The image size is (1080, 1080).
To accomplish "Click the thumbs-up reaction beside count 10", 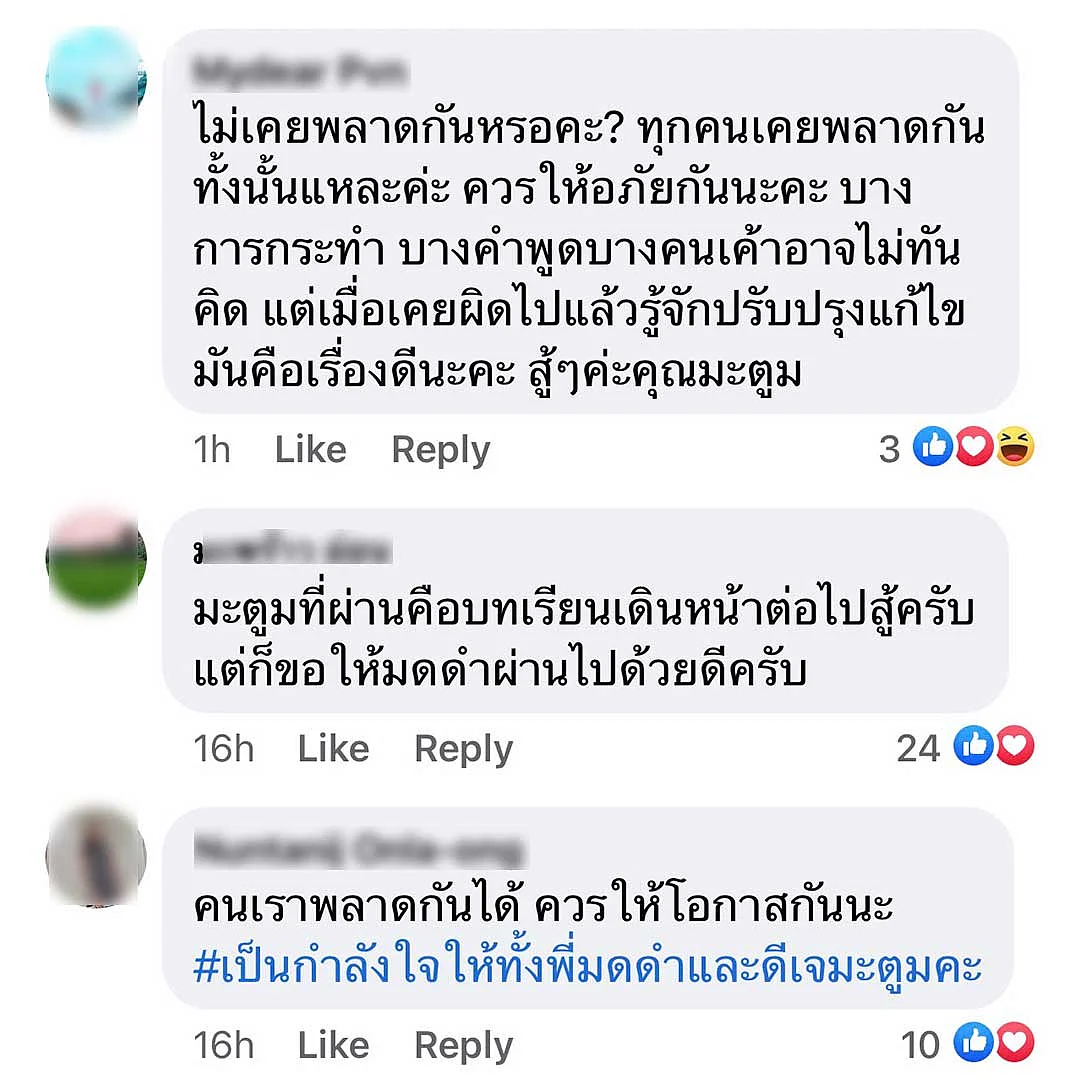I will tap(973, 1043).
